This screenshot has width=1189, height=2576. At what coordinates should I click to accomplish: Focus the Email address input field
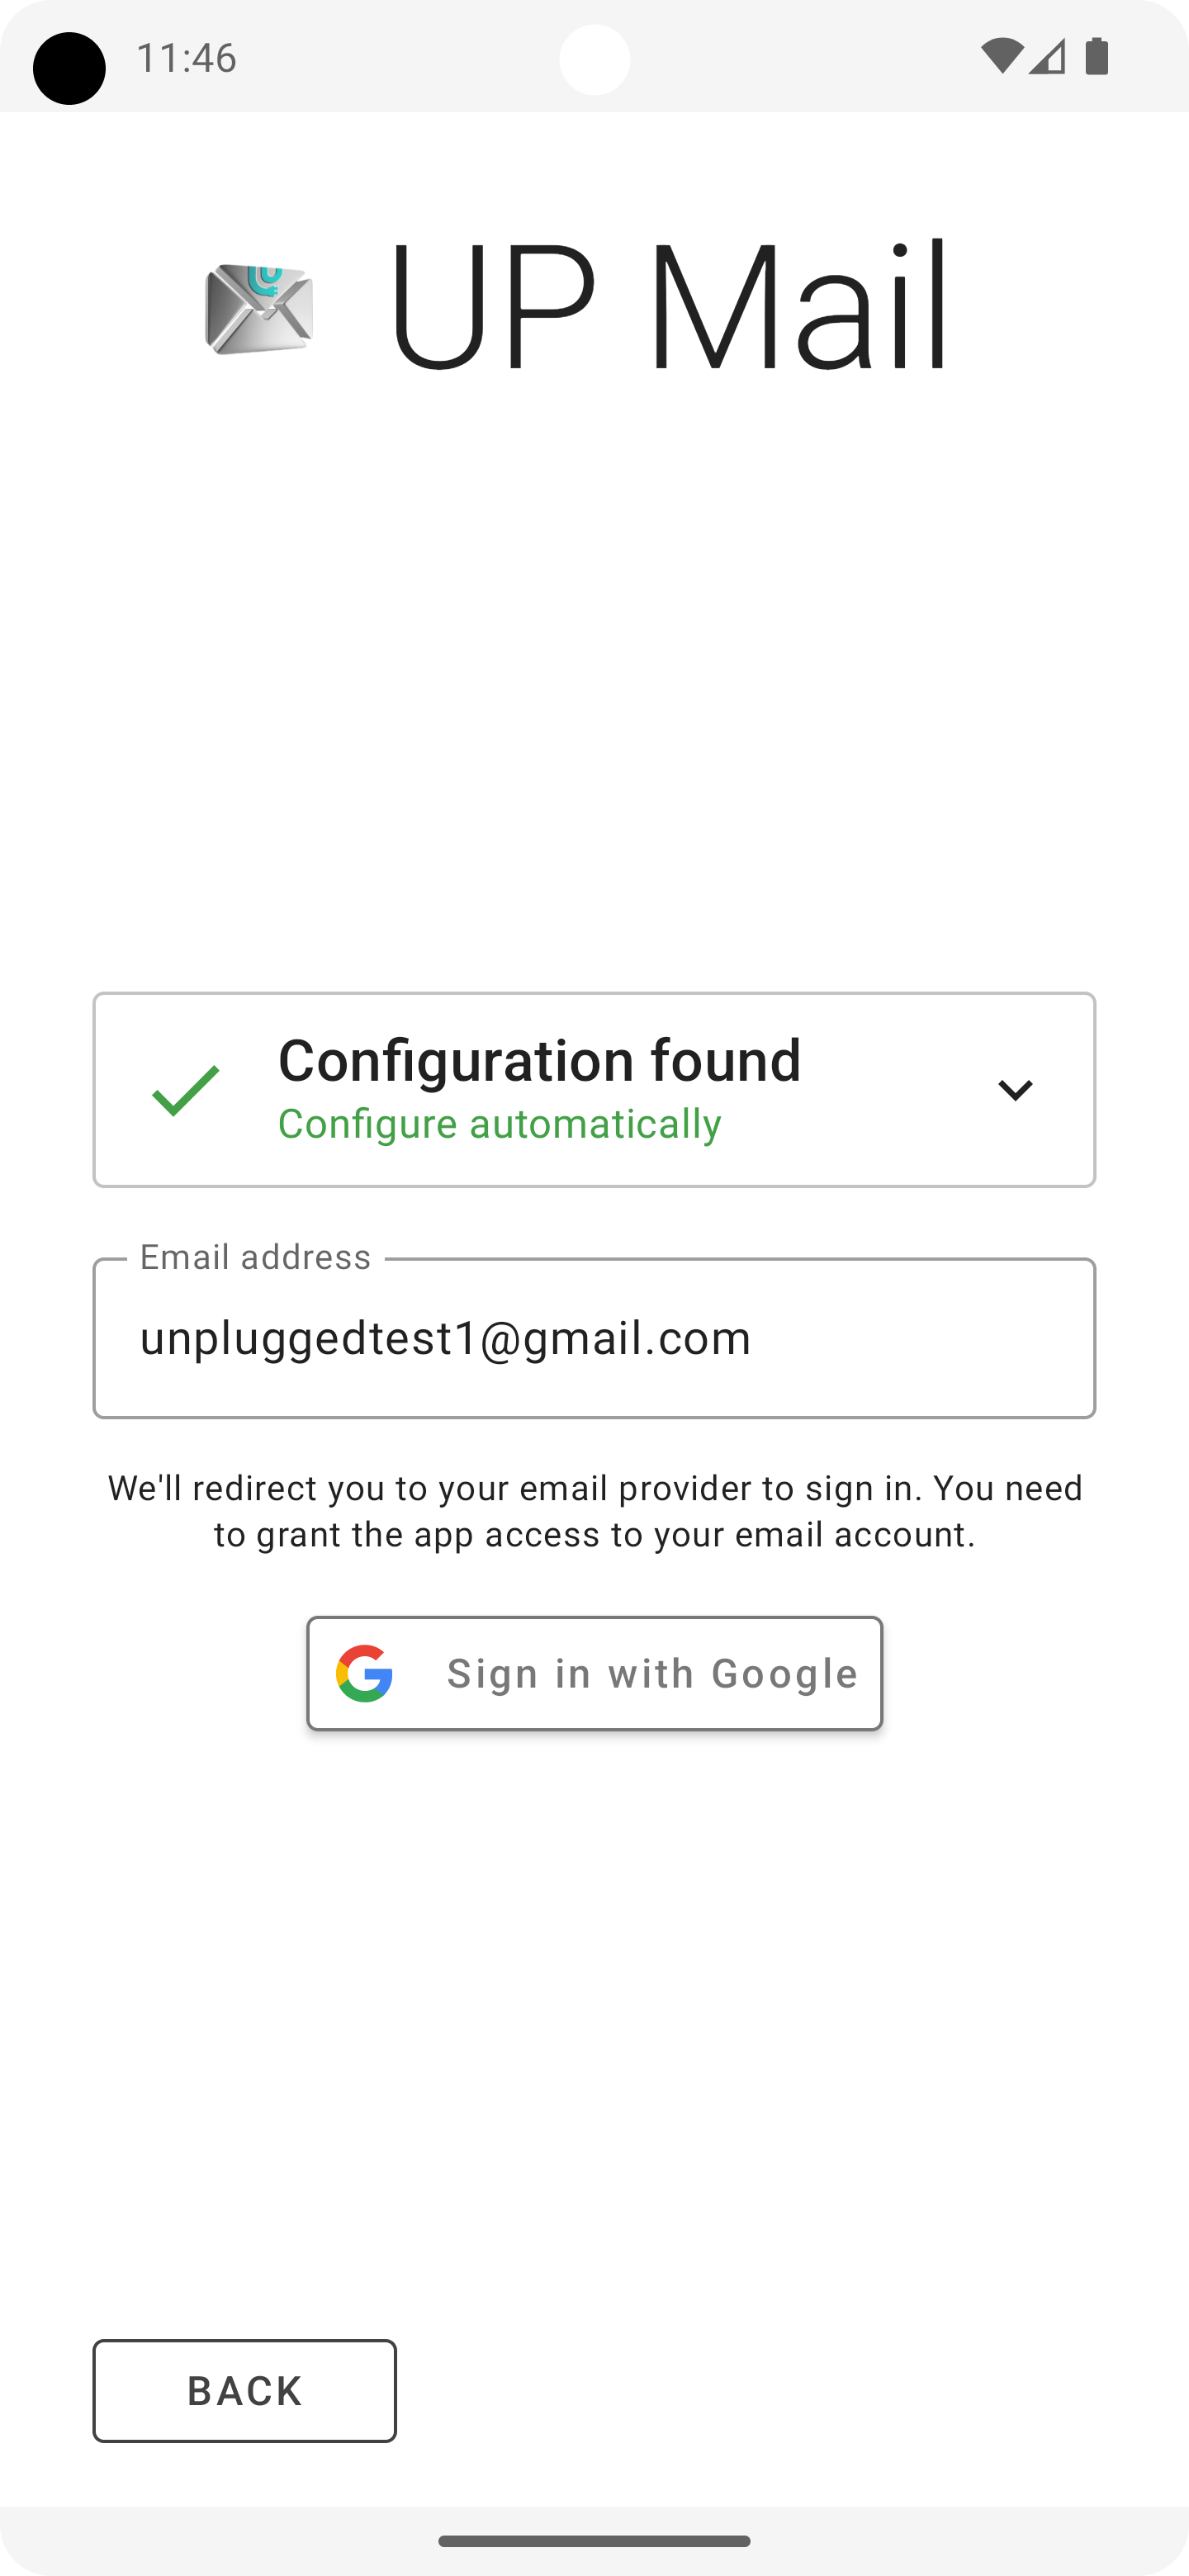[594, 1338]
